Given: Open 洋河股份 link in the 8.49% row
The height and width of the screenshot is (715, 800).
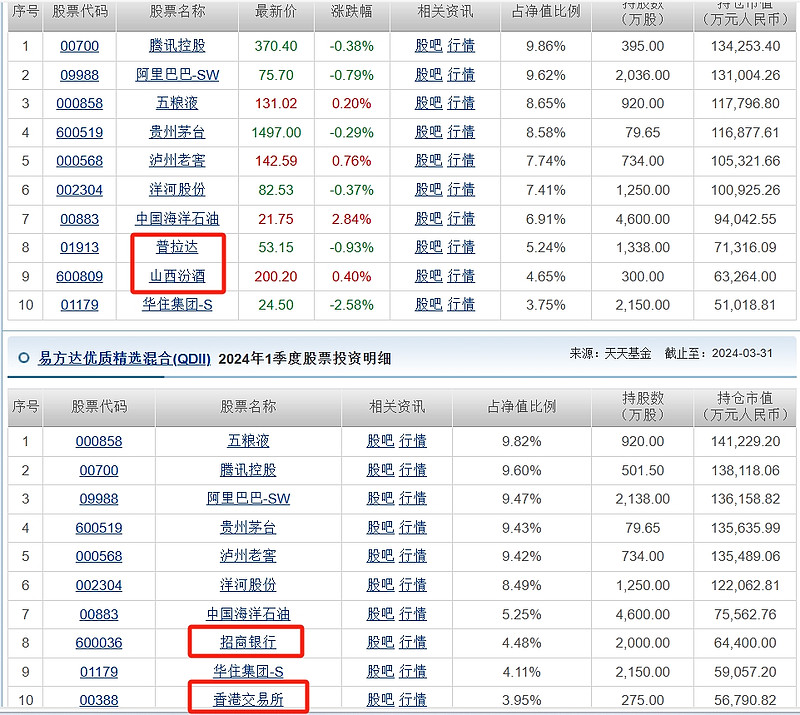Looking at the screenshot, I should [248, 585].
